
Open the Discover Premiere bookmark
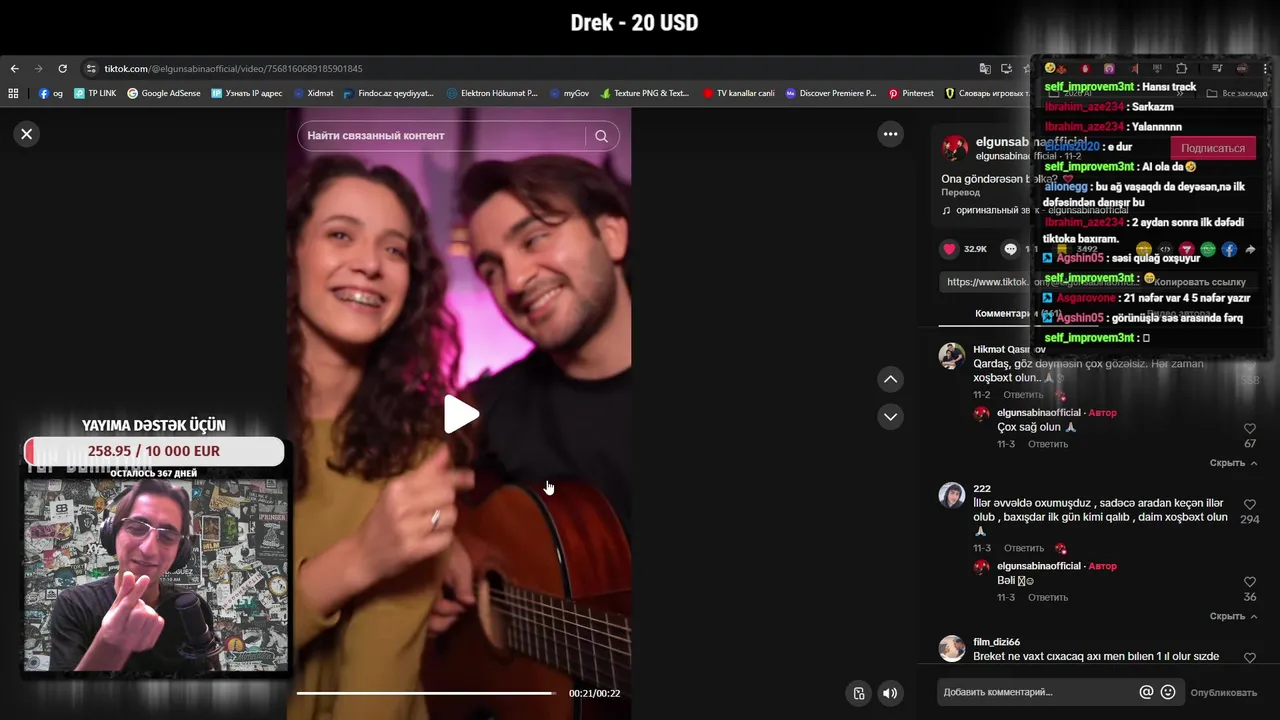[x=831, y=93]
